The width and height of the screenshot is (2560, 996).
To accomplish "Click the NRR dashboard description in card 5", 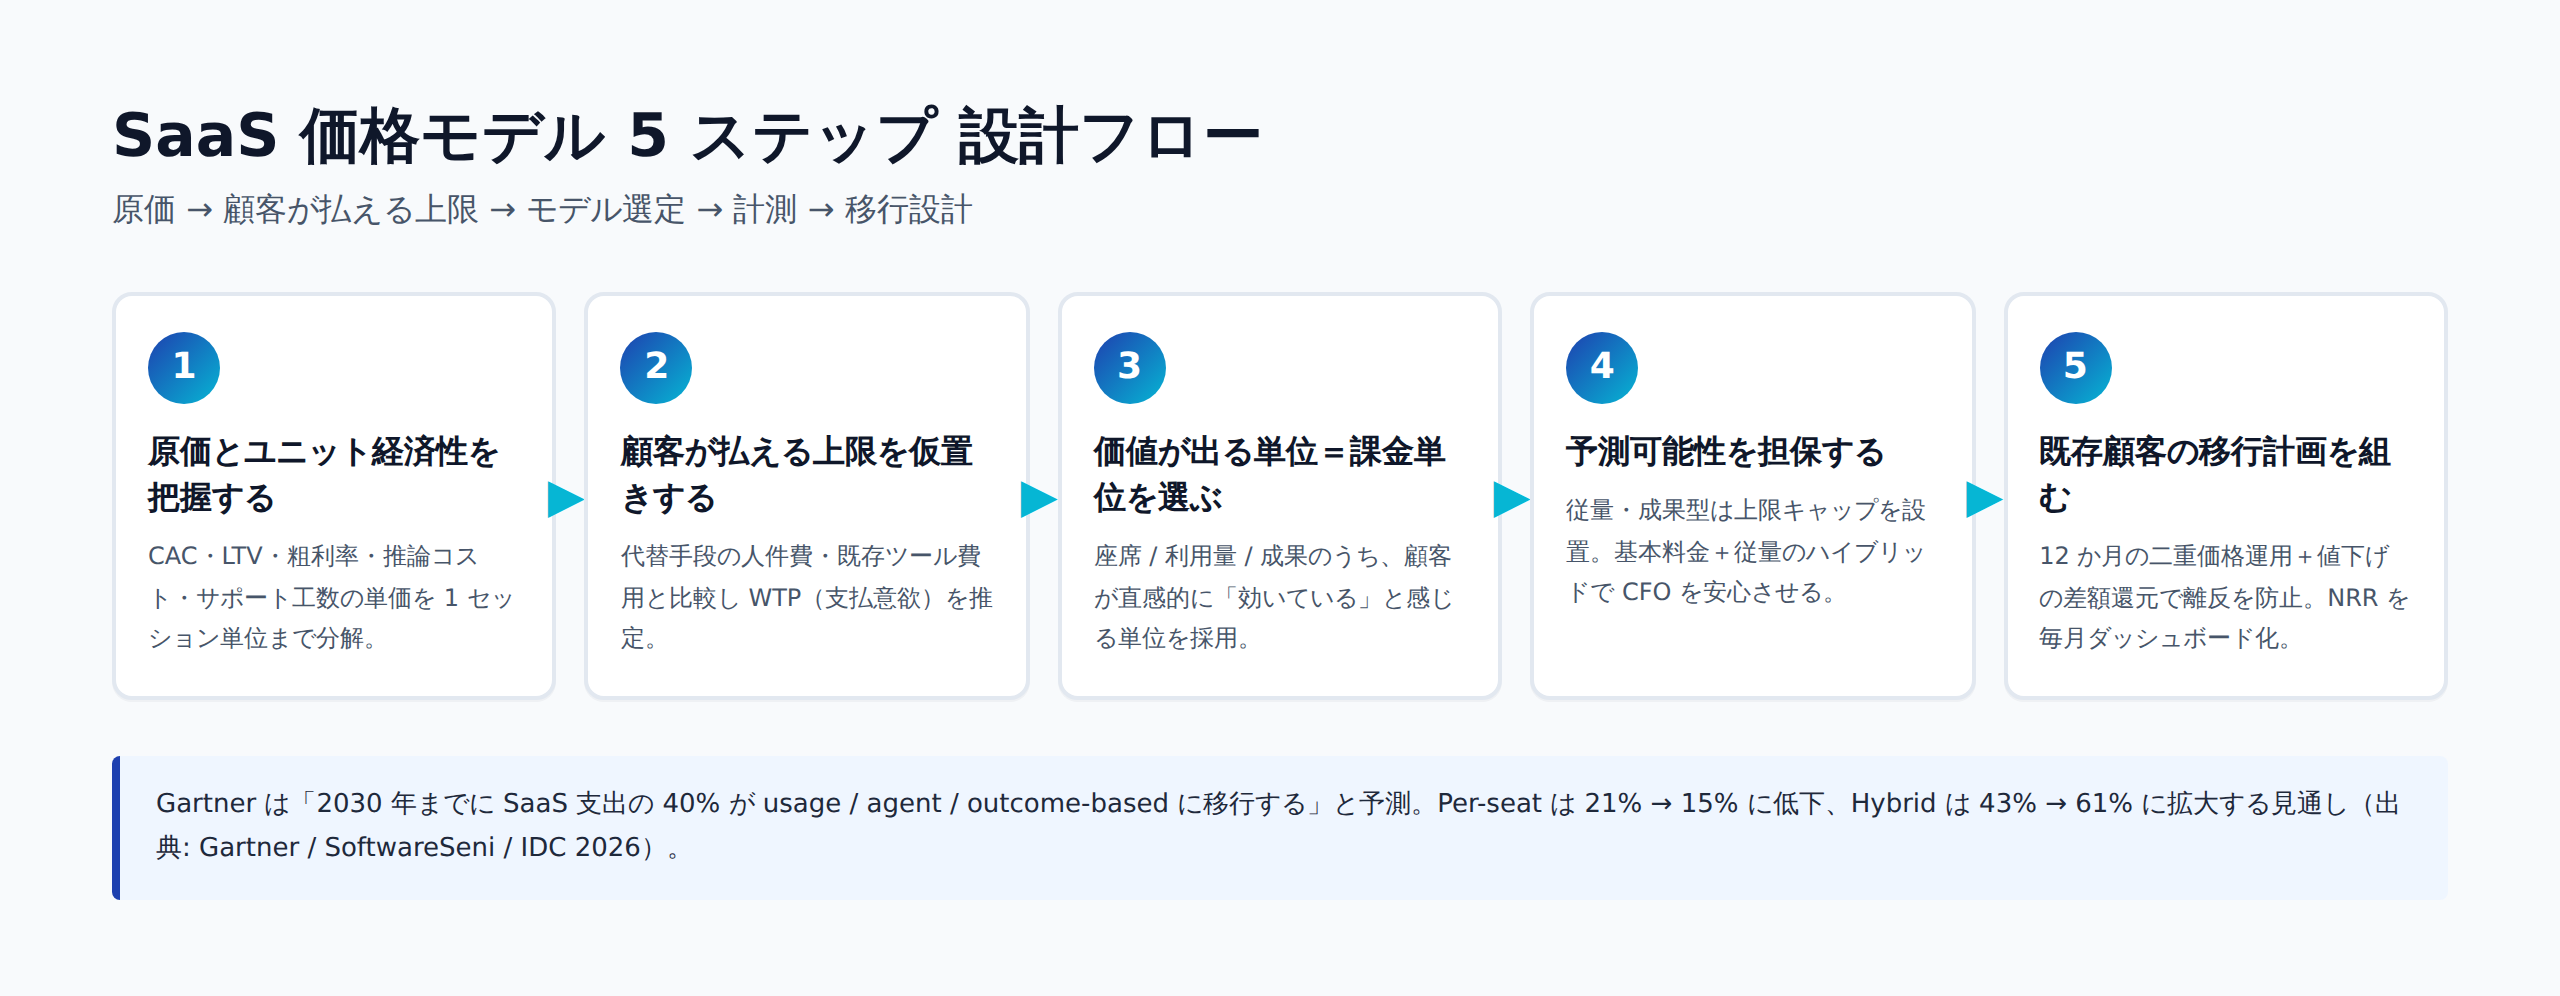I will coord(2224,597).
